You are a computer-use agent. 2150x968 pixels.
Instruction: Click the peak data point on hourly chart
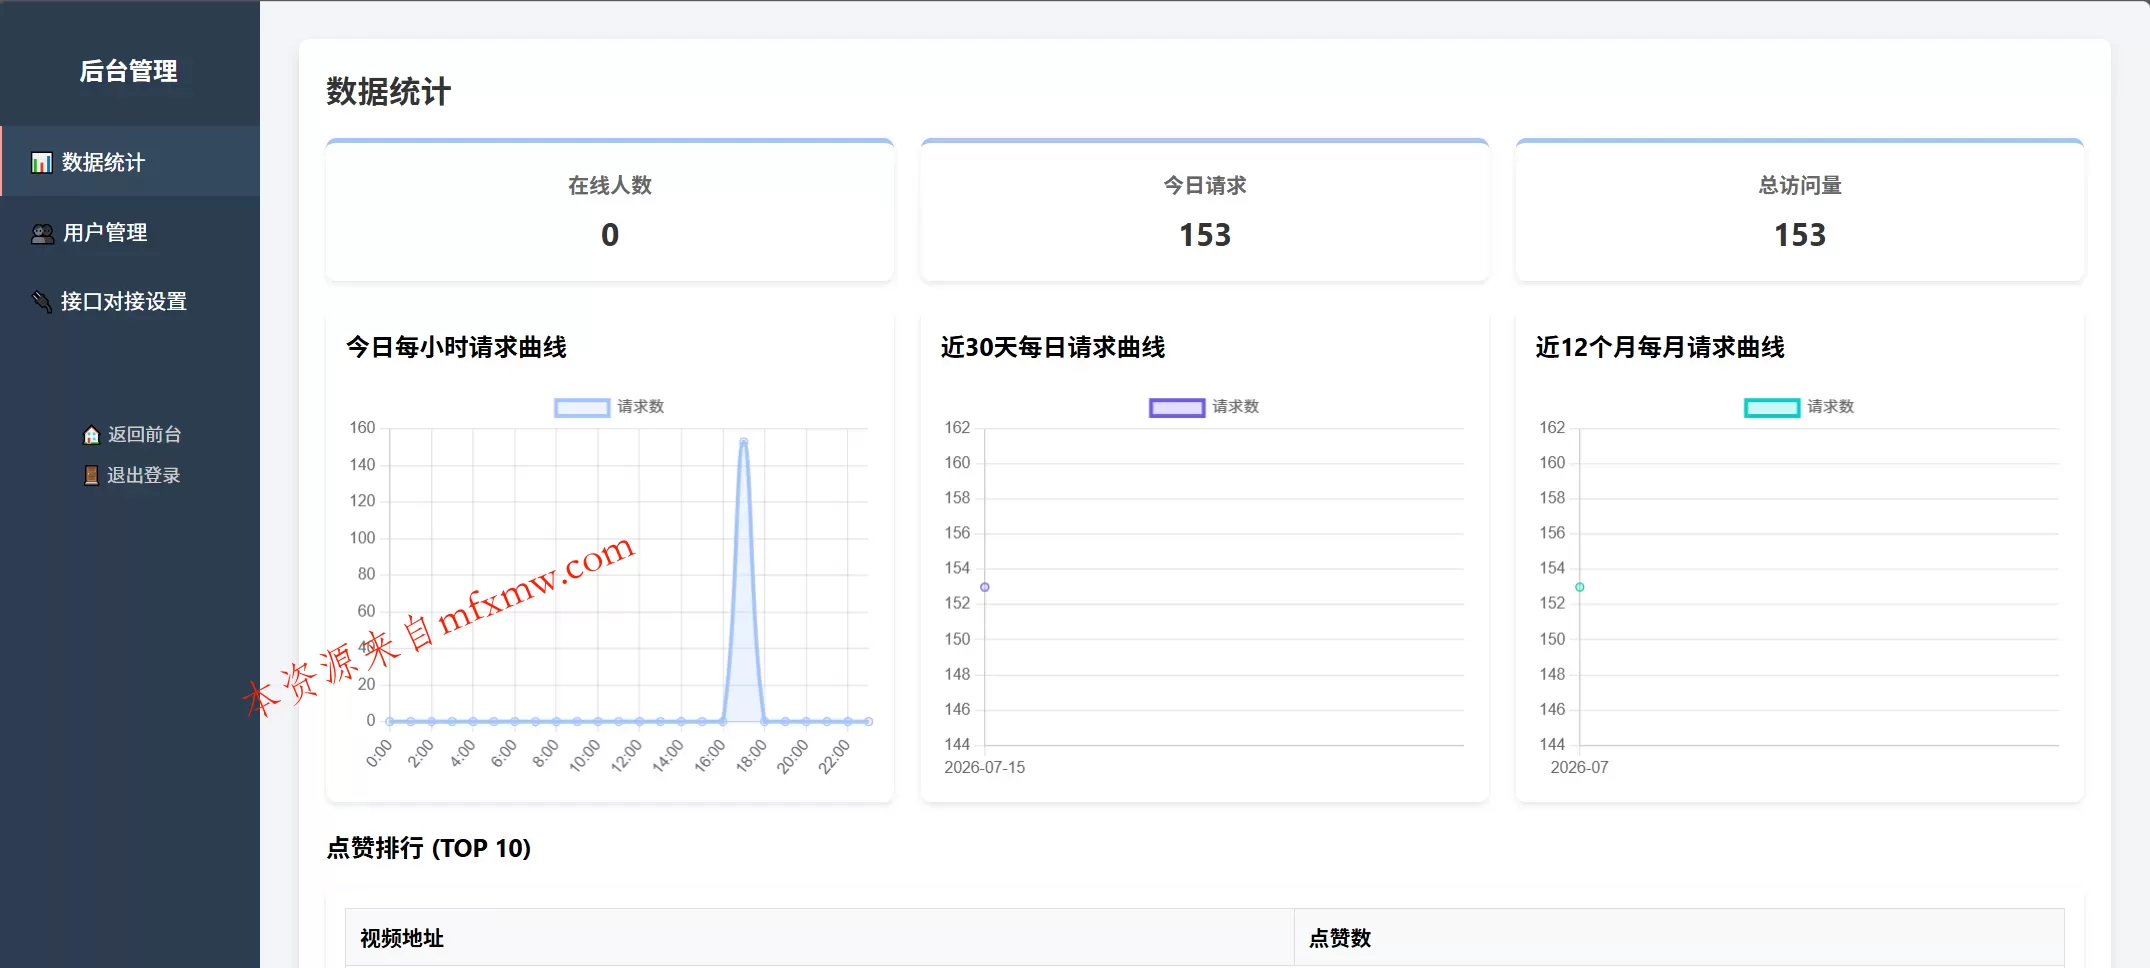743,441
